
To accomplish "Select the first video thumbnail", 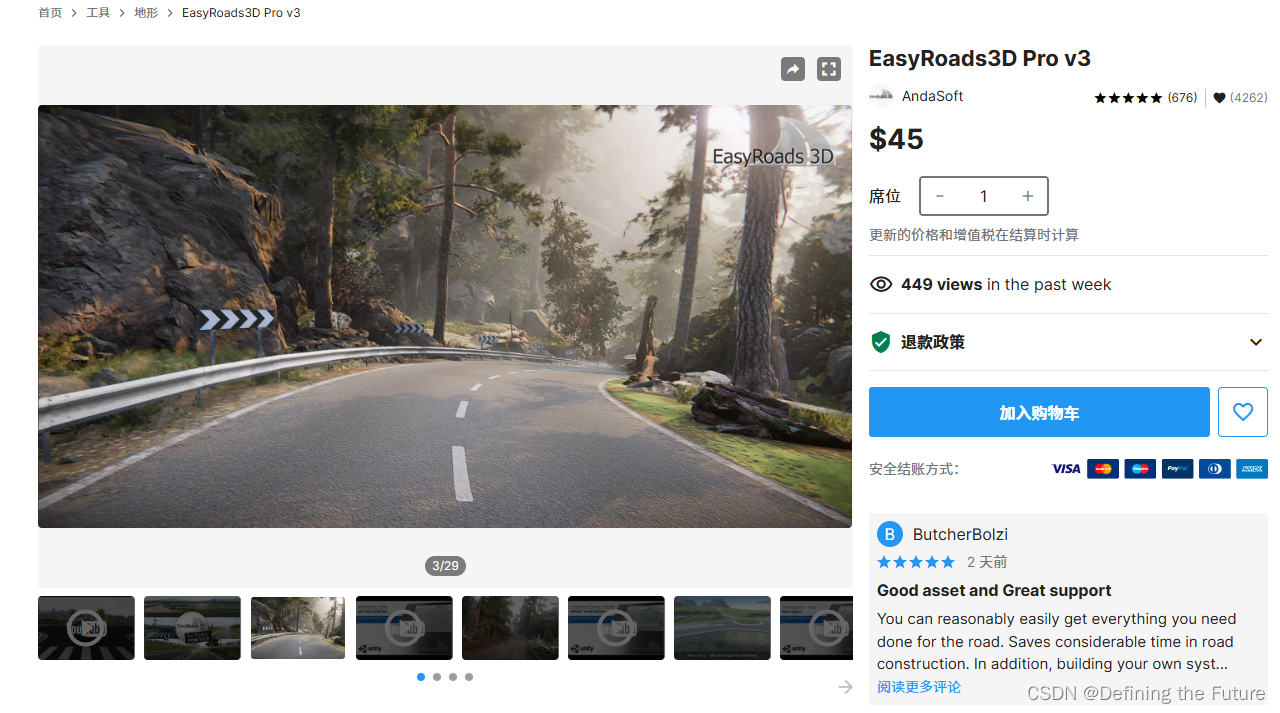I will pyautogui.click(x=86, y=628).
